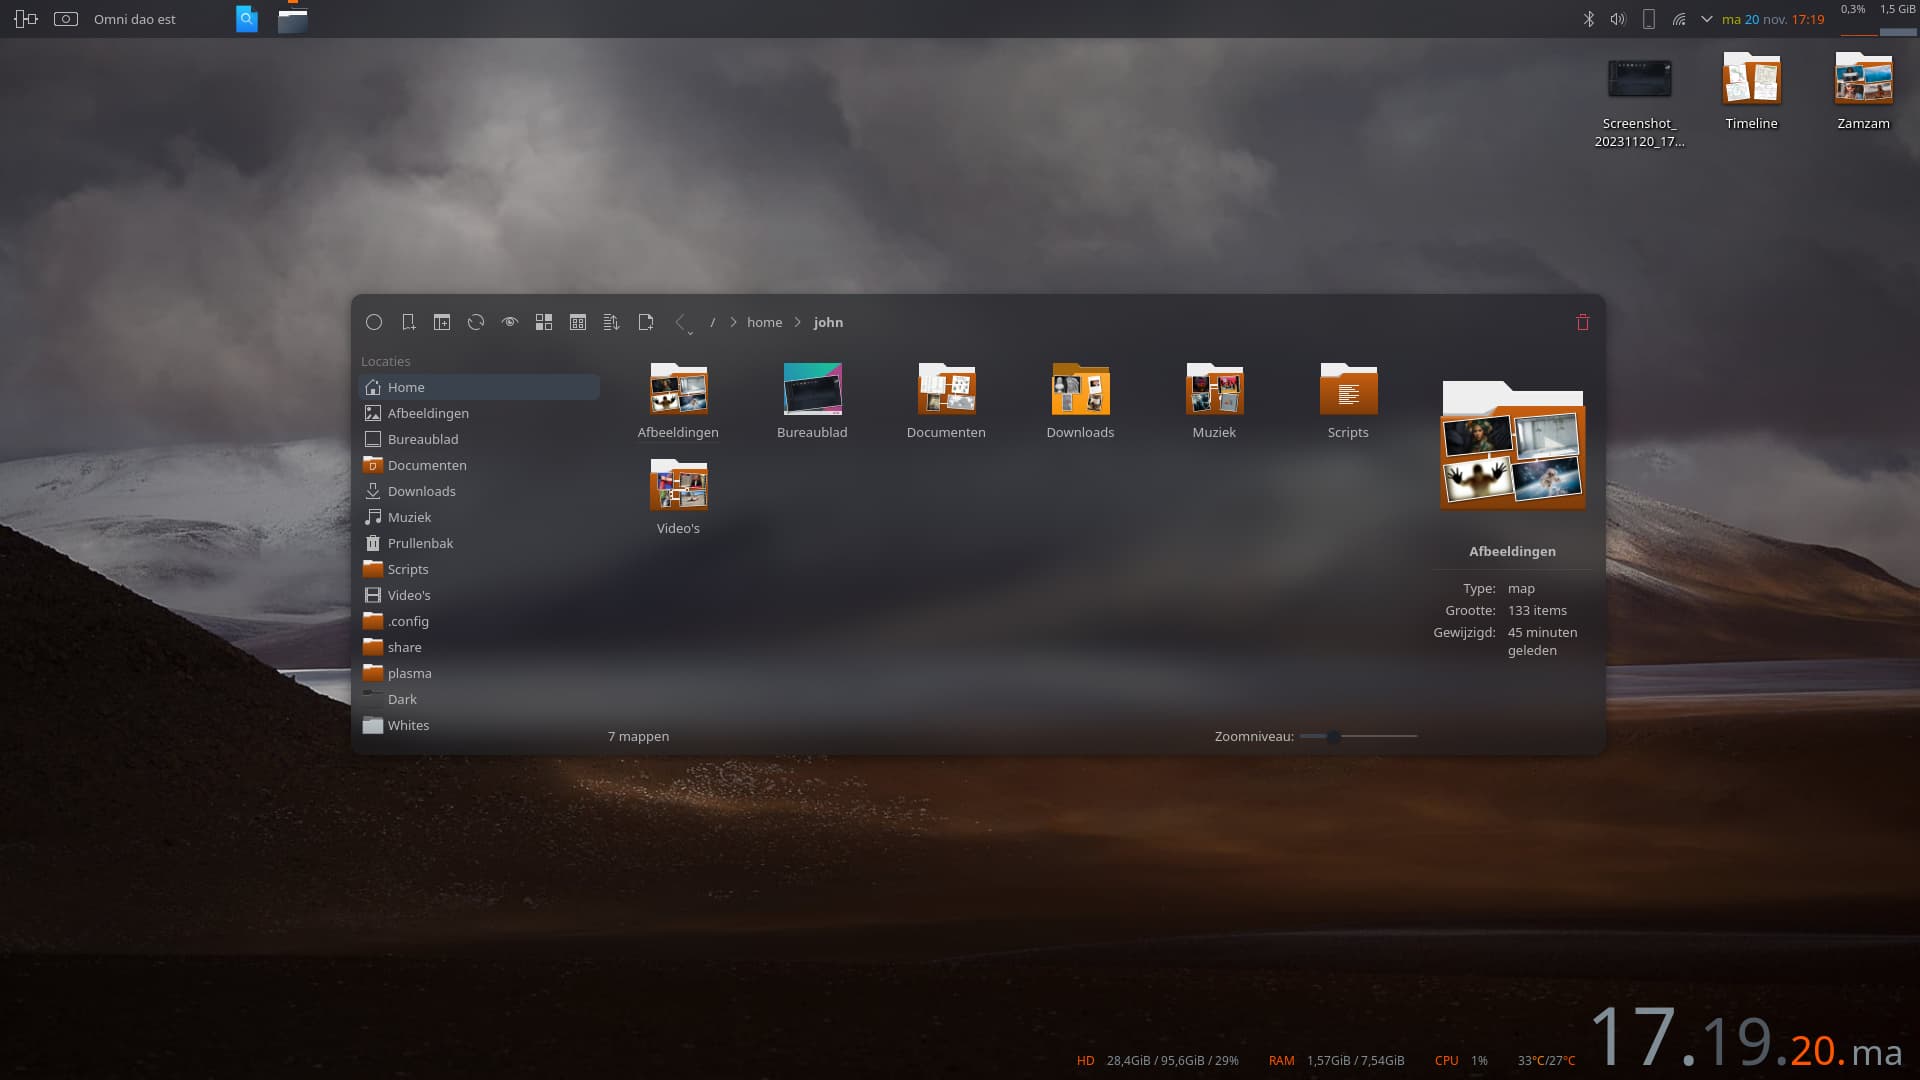Select the Afbeeldingen folder in file view
Screen dimensions: 1920x1080
click(678, 400)
